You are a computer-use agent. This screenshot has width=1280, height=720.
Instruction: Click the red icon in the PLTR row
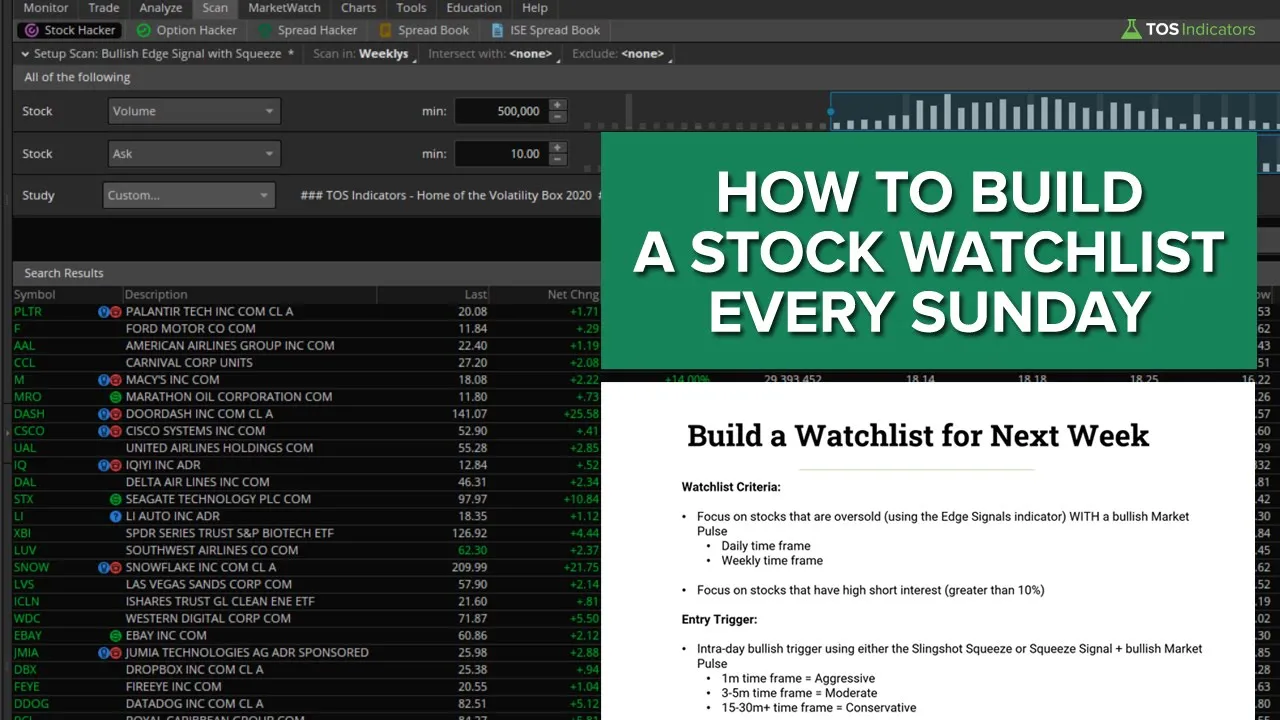click(x=115, y=312)
